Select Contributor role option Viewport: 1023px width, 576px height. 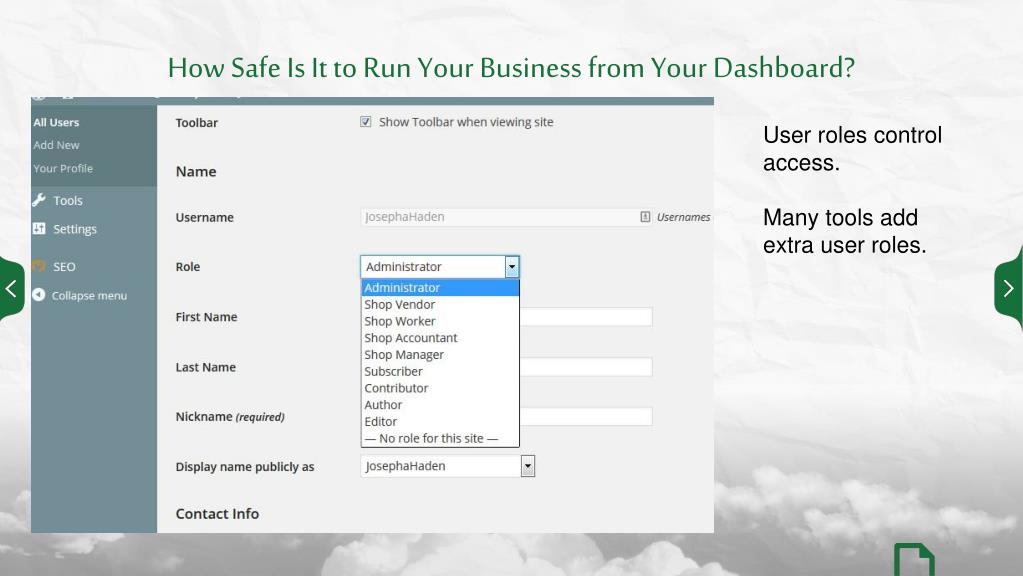pos(440,388)
